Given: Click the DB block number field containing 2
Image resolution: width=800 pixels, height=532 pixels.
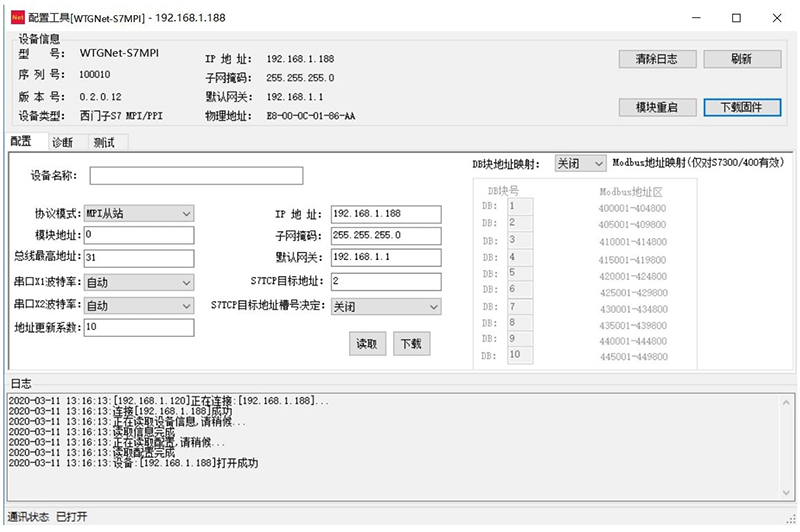Looking at the screenshot, I should click(x=520, y=223).
